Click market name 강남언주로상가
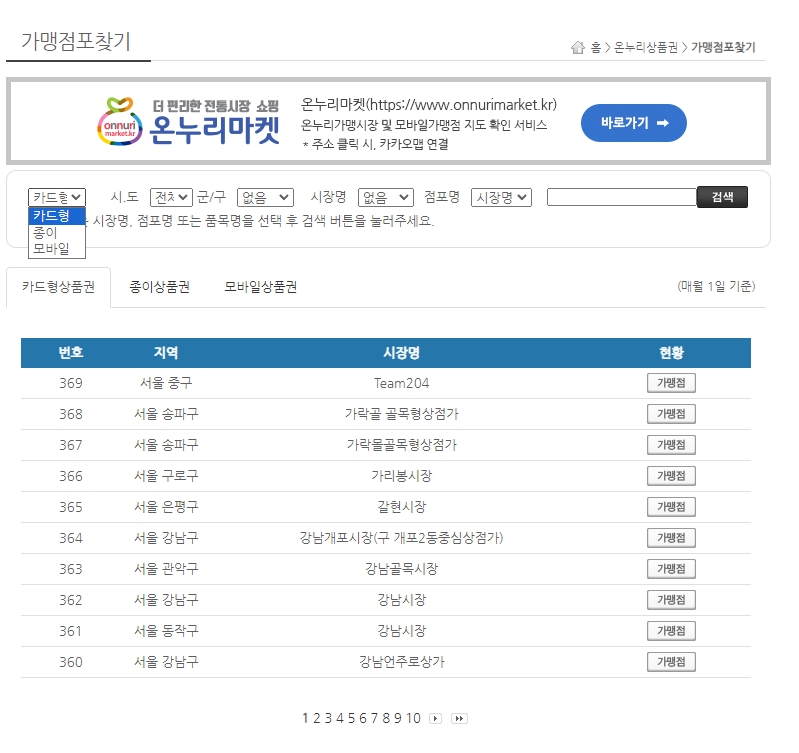799x753 pixels. (402, 662)
